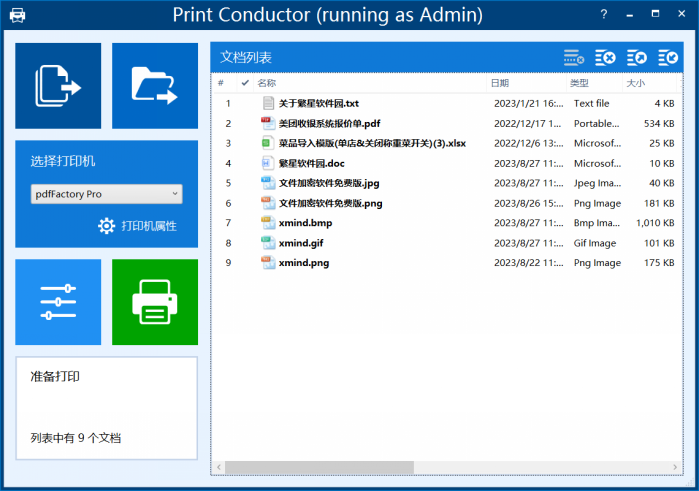699x491 pixels.
Task: Click the 列表中有 9 个文档 status text
Action: click(x=75, y=438)
